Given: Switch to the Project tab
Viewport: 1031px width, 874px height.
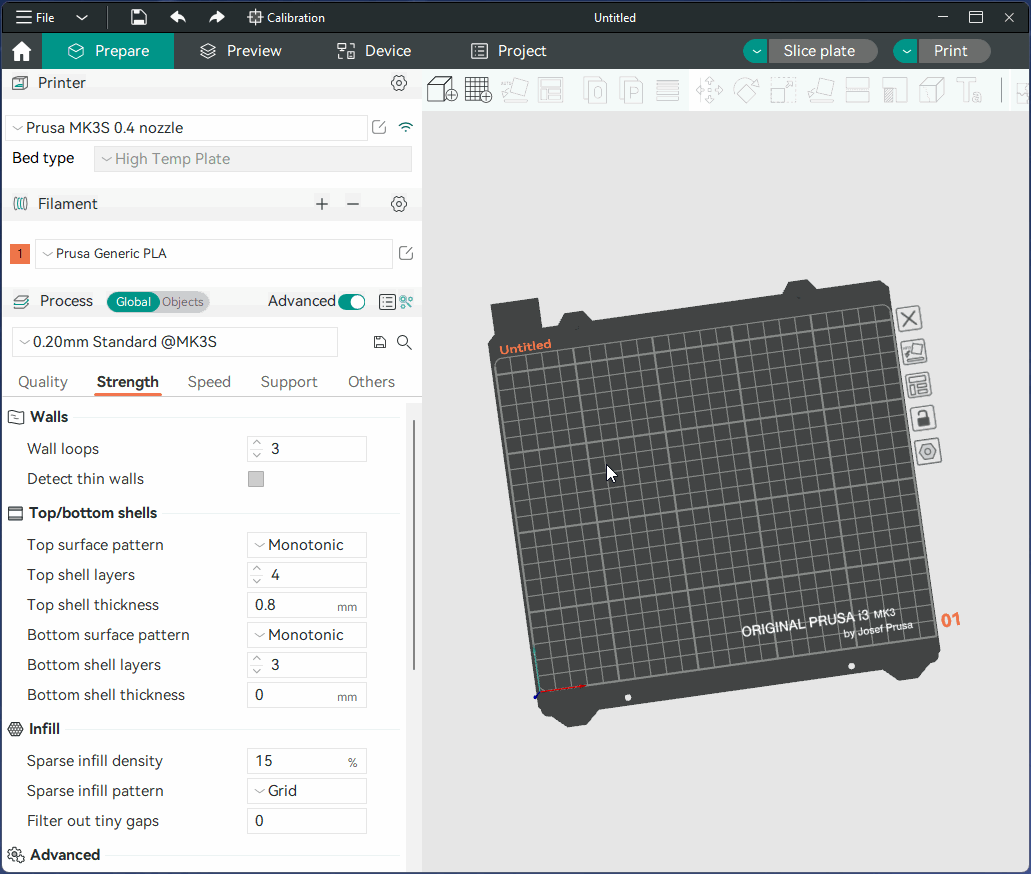Looking at the screenshot, I should point(509,51).
